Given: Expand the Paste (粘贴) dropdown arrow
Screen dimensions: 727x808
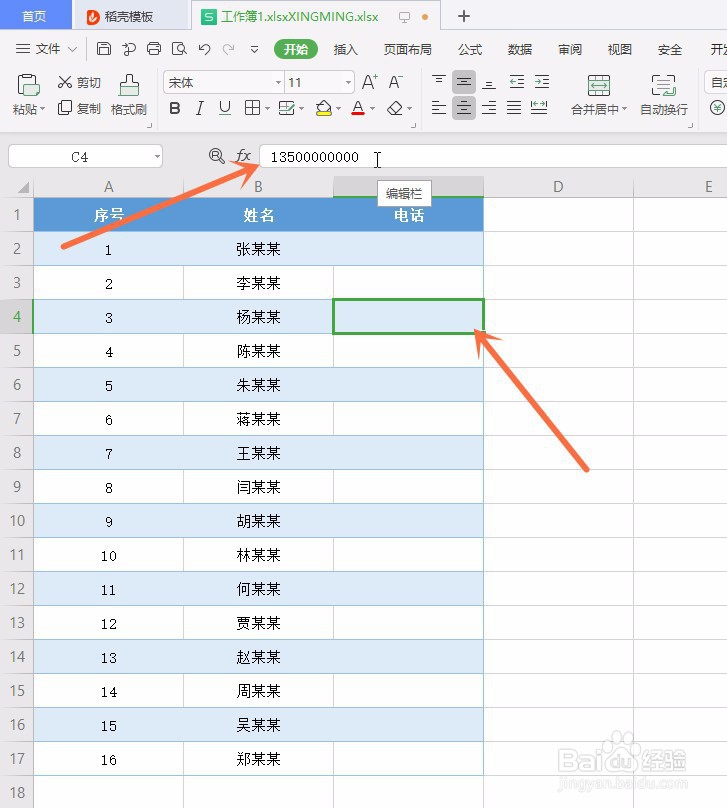Looking at the screenshot, I should tap(42, 109).
